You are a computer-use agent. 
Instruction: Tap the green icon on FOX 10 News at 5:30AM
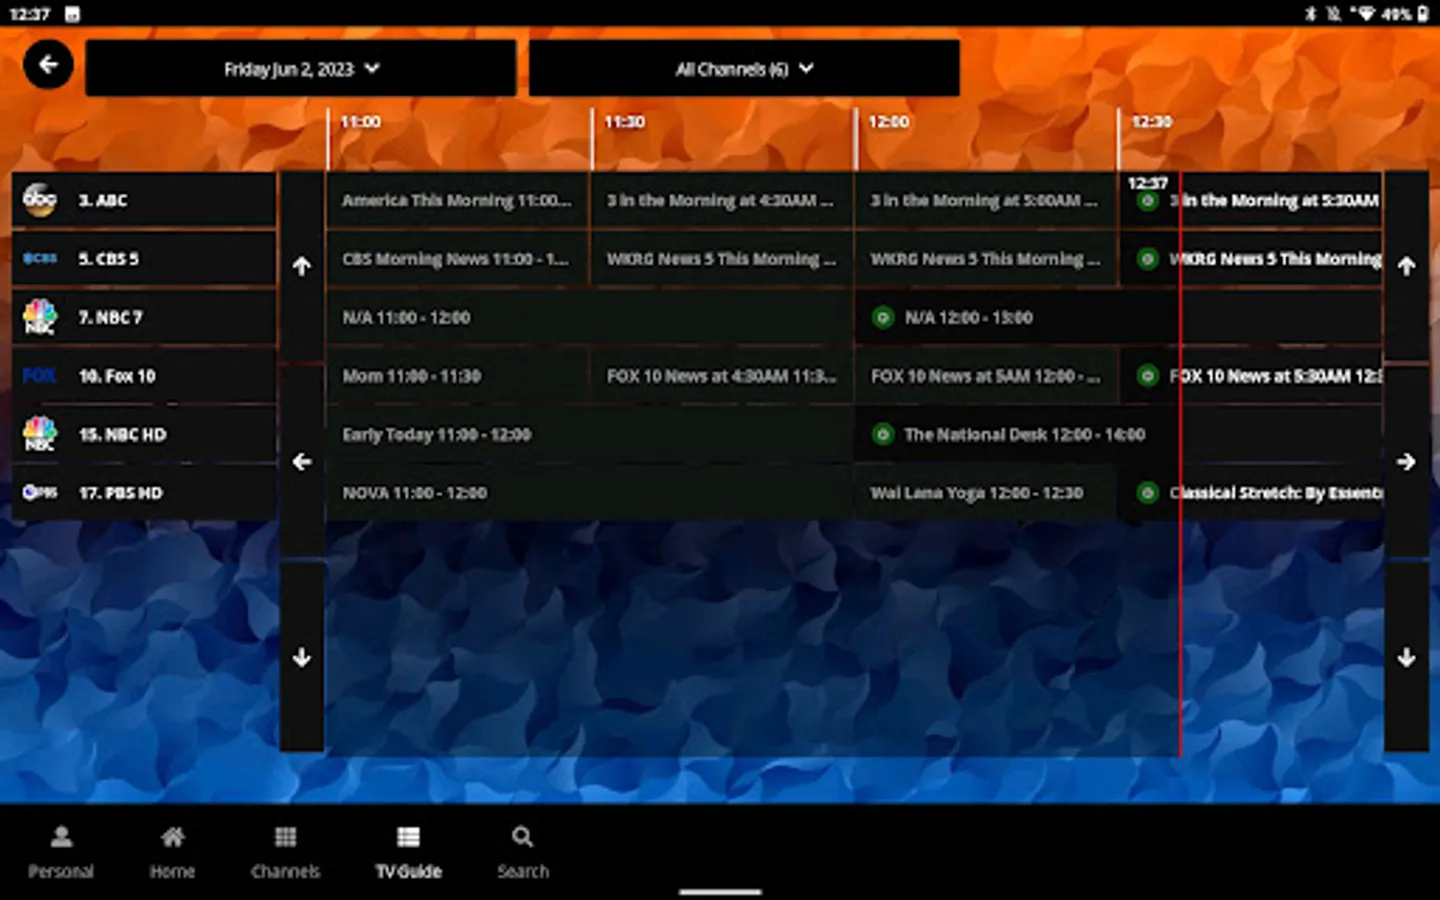(1148, 376)
